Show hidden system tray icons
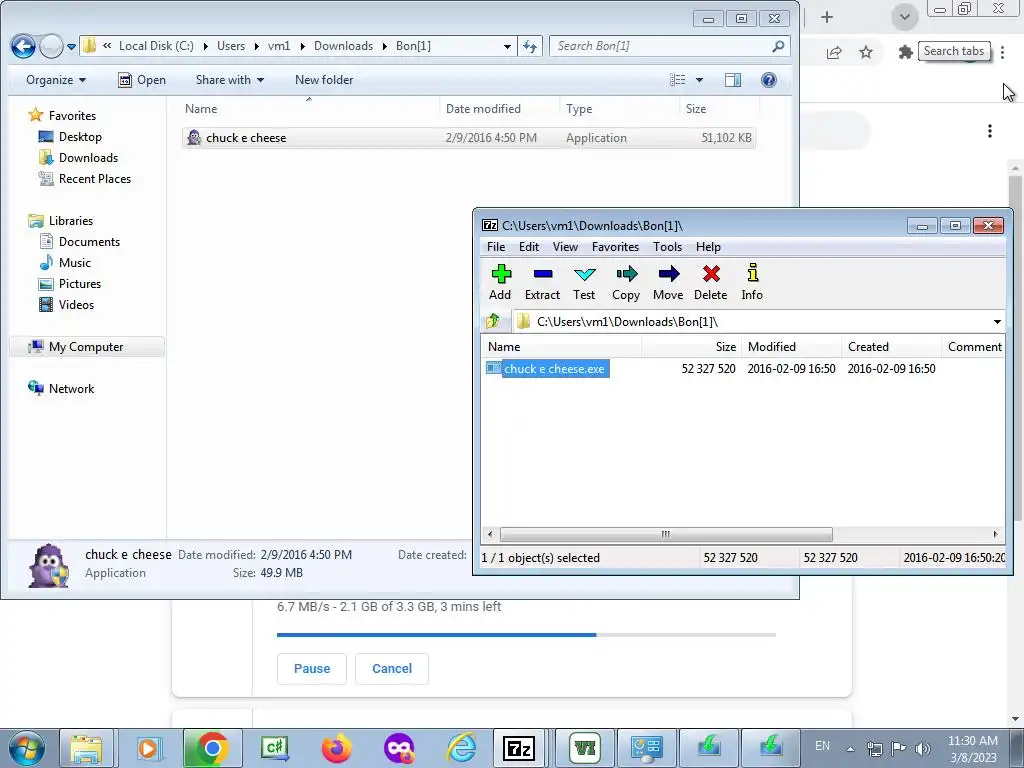This screenshot has width=1024, height=768. 850,749
